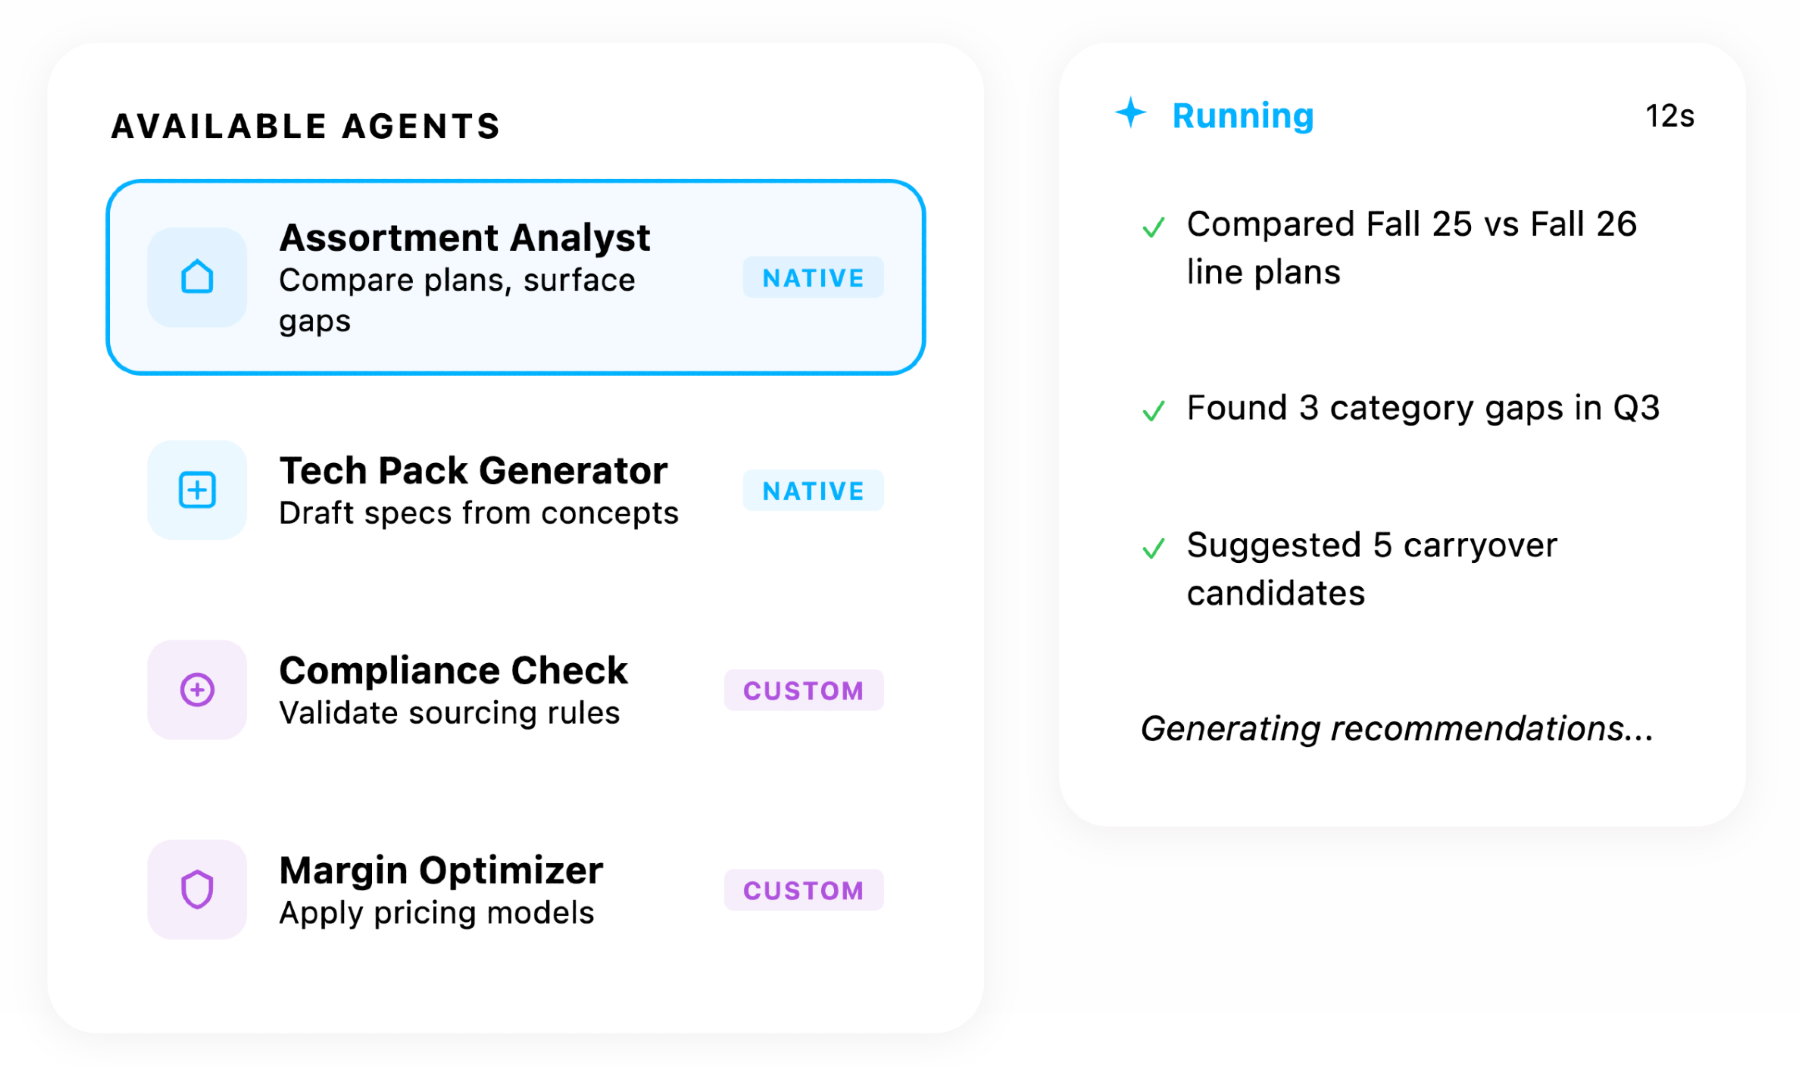The height and width of the screenshot is (1066, 1800).
Task: Click the checkmark beside carryover candidates
Action: (1155, 548)
